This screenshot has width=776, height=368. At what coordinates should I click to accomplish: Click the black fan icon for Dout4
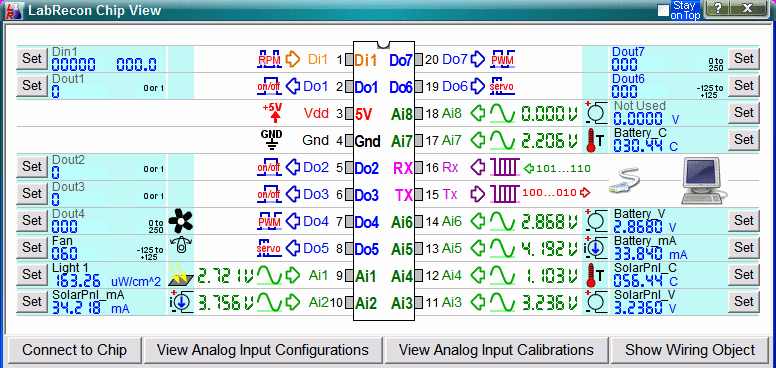181,221
